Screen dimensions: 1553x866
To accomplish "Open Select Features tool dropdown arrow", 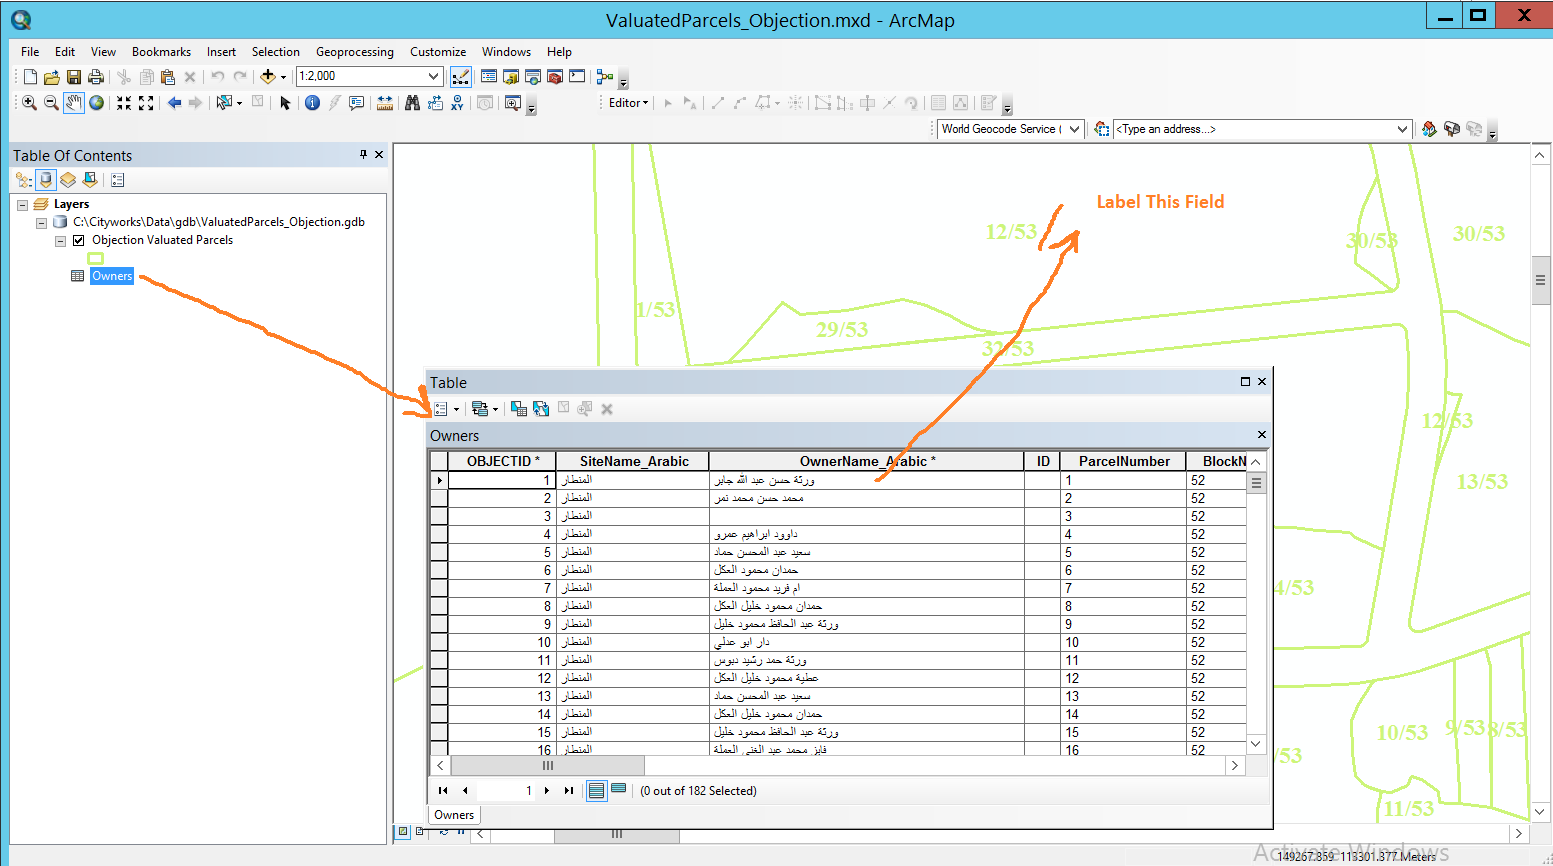I will pyautogui.click(x=239, y=103).
